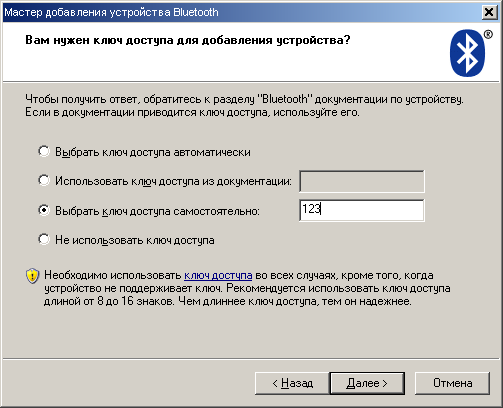
Task: Close the Bluetooth device wizard window
Action: 489,12
